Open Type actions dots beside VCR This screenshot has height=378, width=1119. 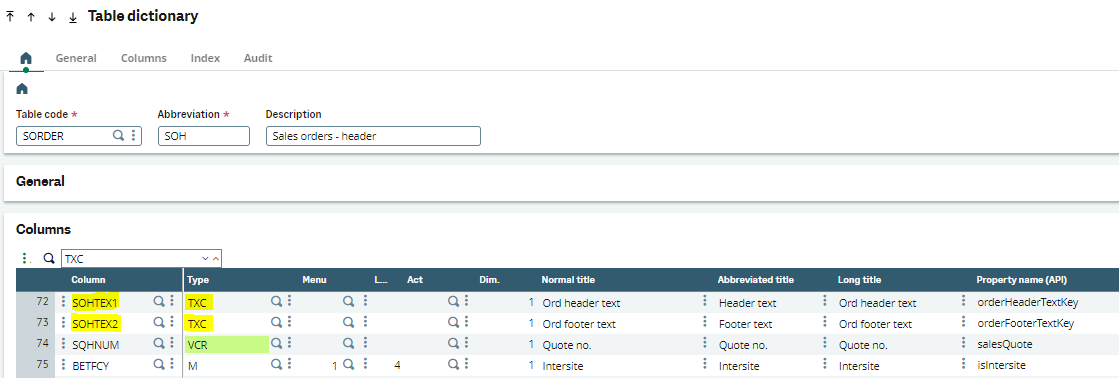pos(289,344)
